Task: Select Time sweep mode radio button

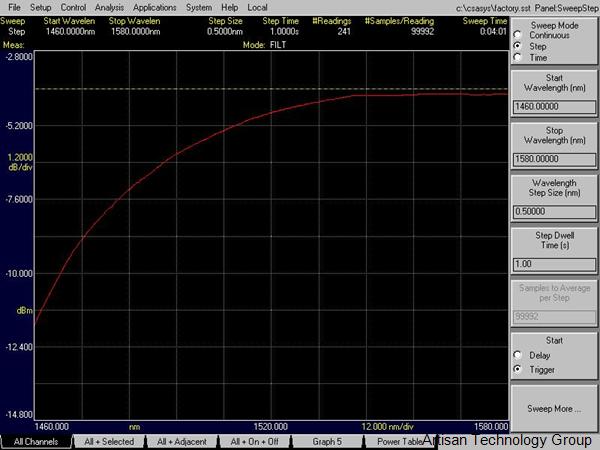Action: [517, 57]
